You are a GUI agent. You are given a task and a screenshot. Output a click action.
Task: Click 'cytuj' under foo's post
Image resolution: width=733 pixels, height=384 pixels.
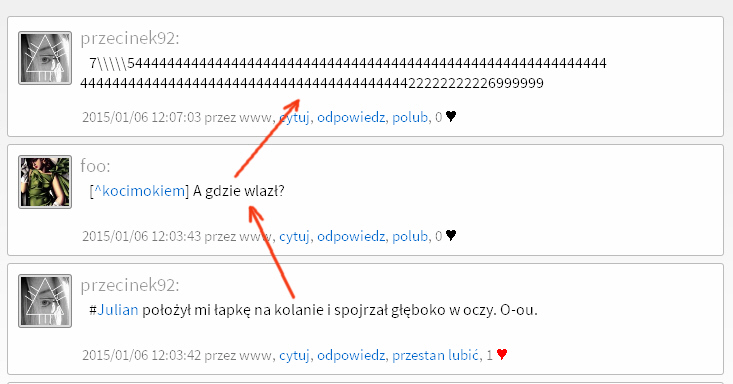pyautogui.click(x=294, y=236)
